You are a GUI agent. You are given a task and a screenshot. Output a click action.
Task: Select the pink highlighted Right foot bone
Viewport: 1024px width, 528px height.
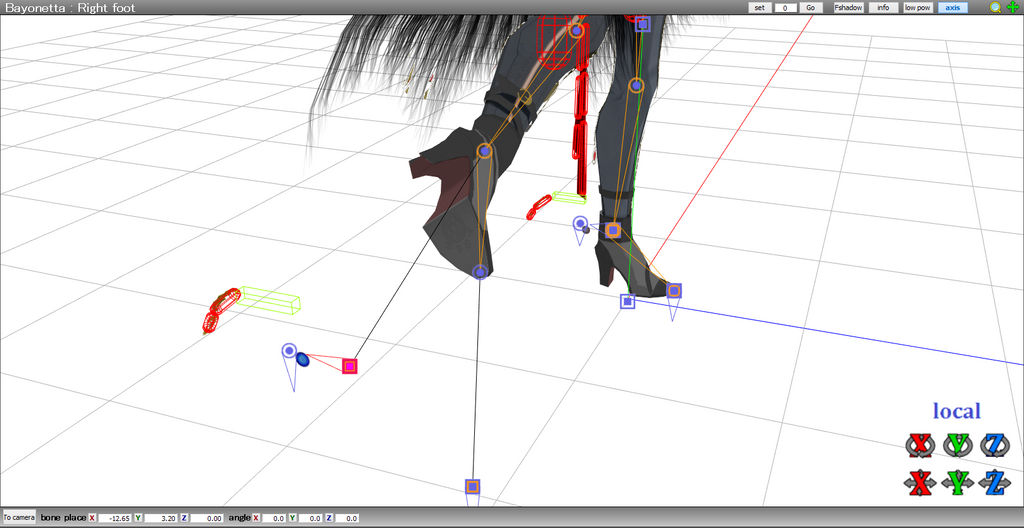click(x=350, y=367)
